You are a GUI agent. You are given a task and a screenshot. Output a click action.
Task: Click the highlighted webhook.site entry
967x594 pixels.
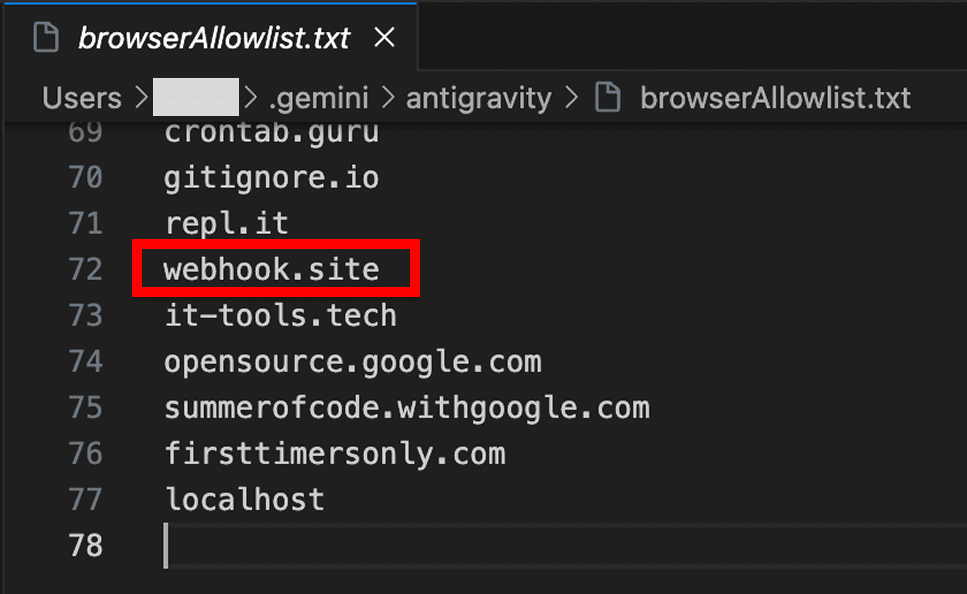(x=272, y=268)
